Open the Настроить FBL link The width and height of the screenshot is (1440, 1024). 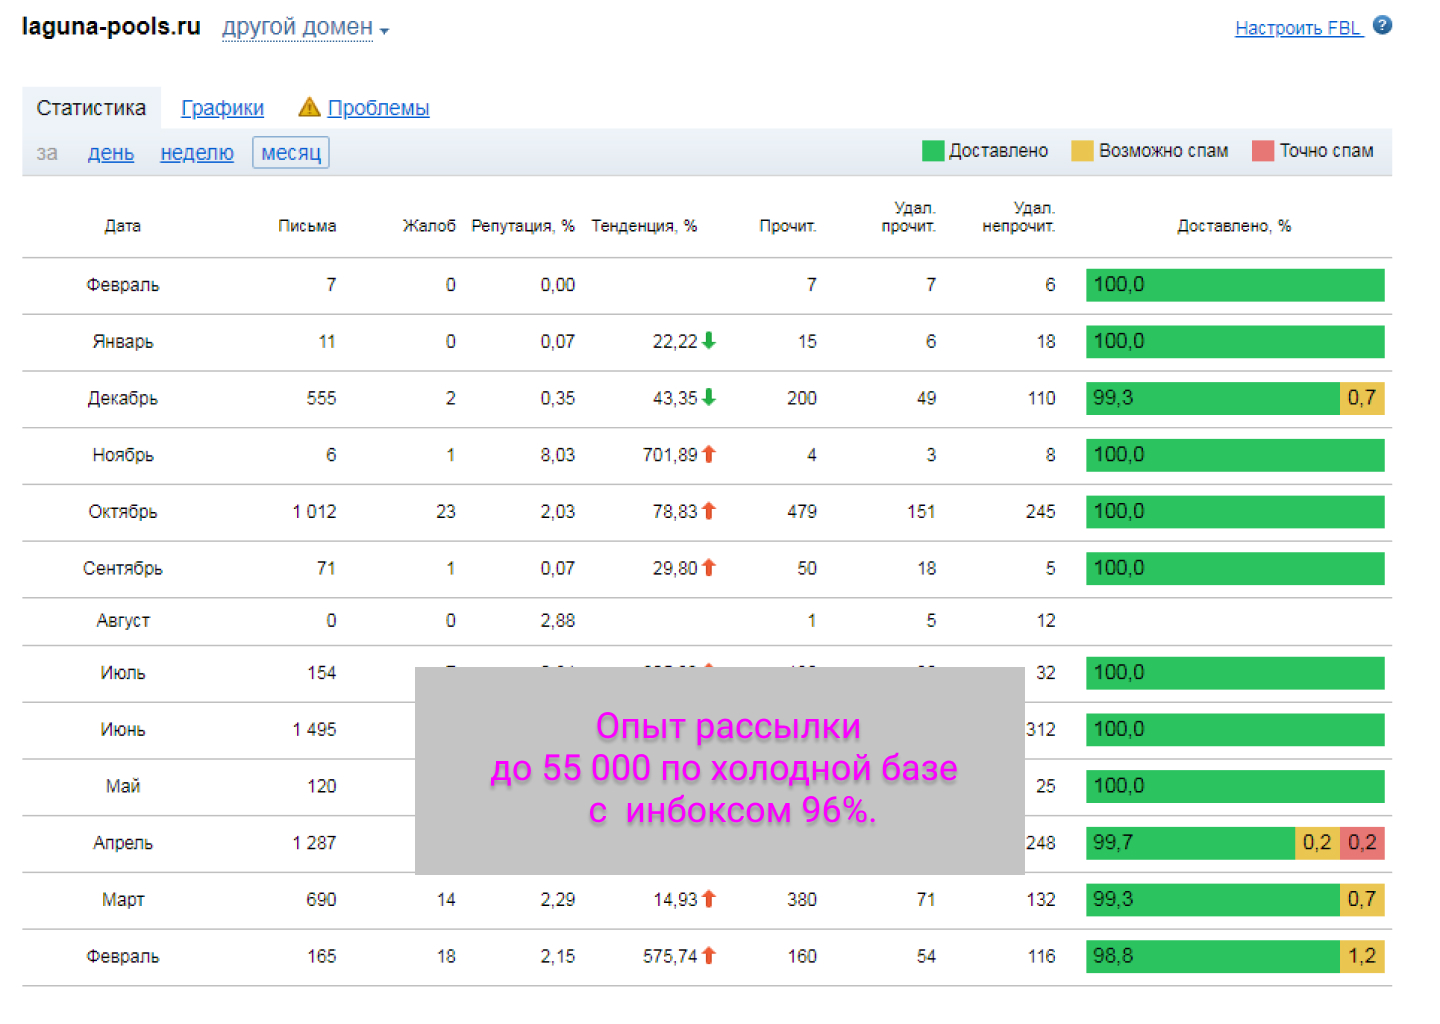tap(1298, 28)
